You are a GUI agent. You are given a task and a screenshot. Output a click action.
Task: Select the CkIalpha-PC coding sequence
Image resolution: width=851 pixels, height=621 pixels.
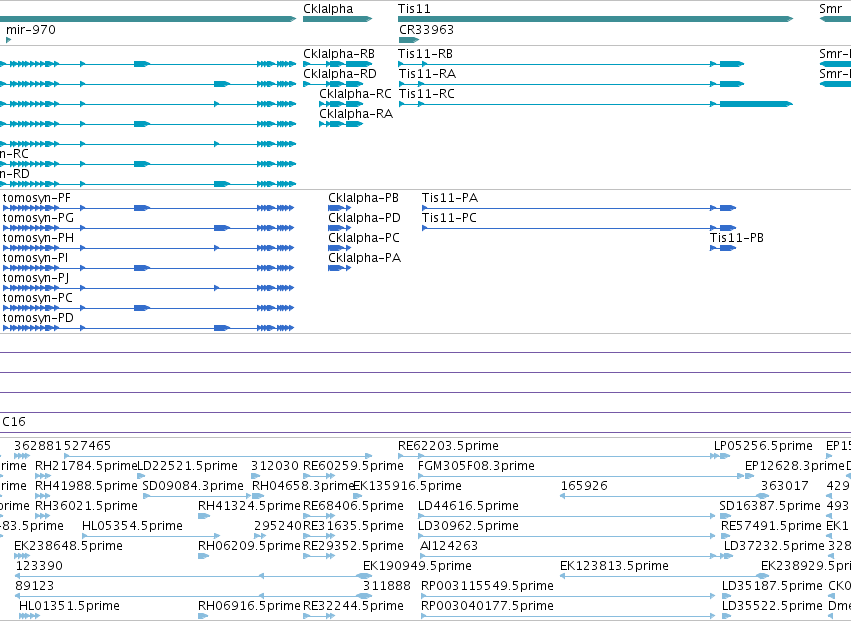coord(339,248)
